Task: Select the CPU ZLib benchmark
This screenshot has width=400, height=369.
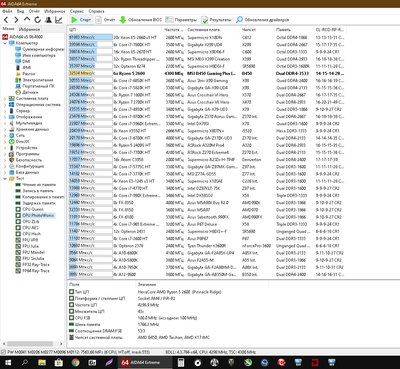Action: coord(28,221)
